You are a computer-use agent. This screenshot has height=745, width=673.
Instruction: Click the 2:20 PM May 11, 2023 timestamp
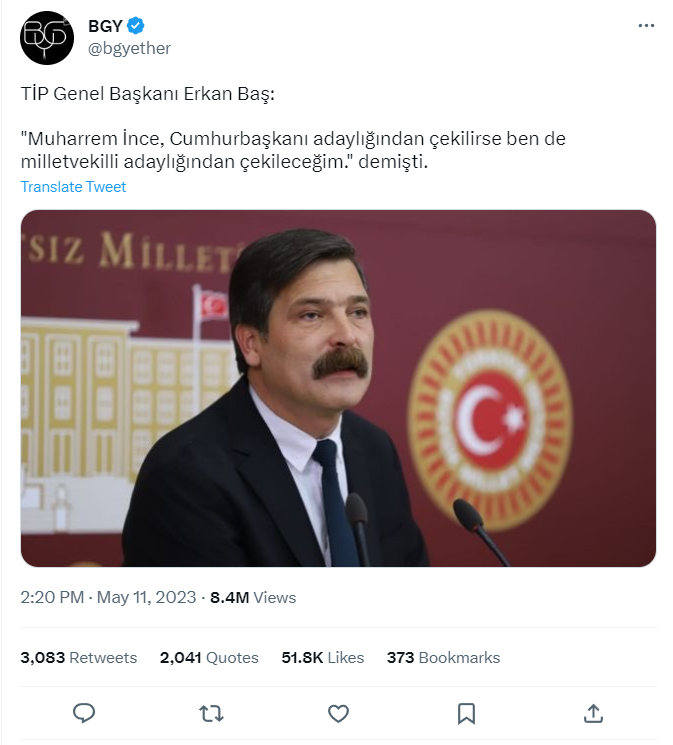tap(107, 597)
